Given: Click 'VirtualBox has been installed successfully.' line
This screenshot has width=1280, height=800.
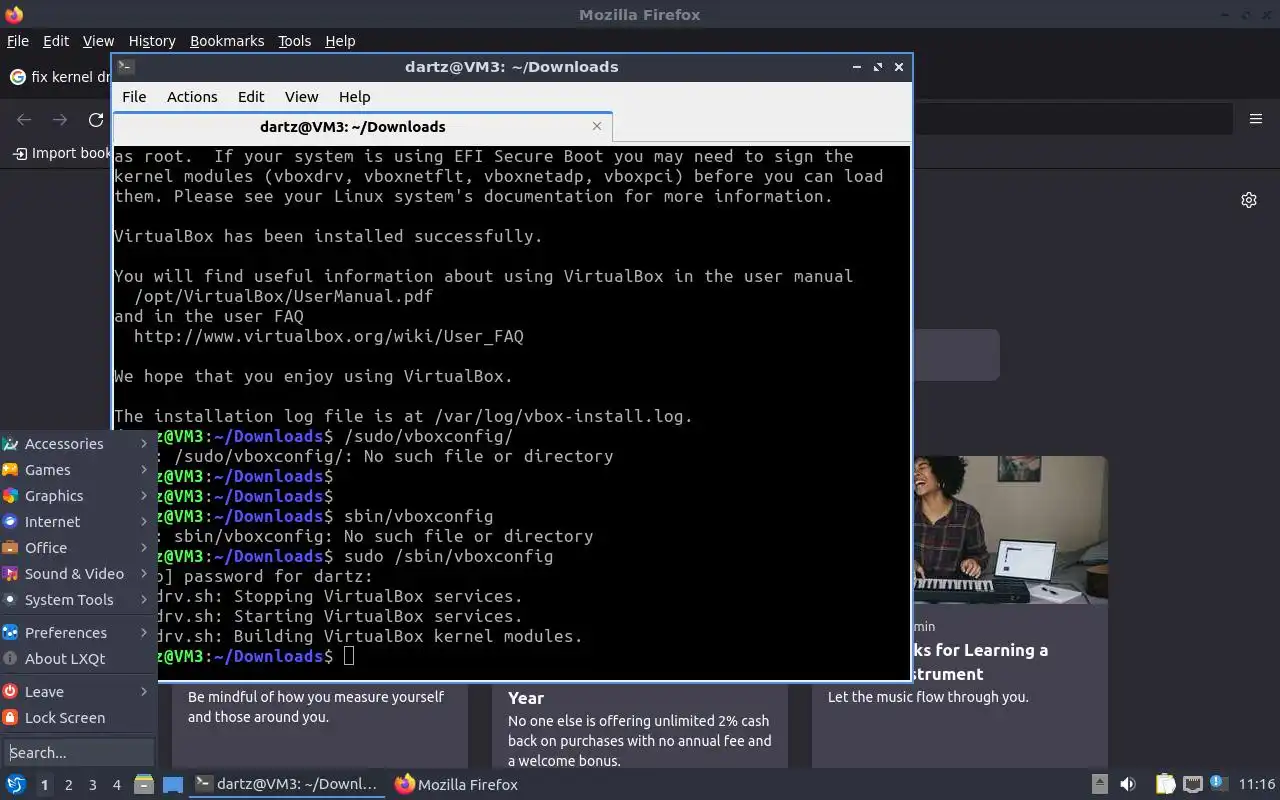Looking at the screenshot, I should (x=328, y=236).
